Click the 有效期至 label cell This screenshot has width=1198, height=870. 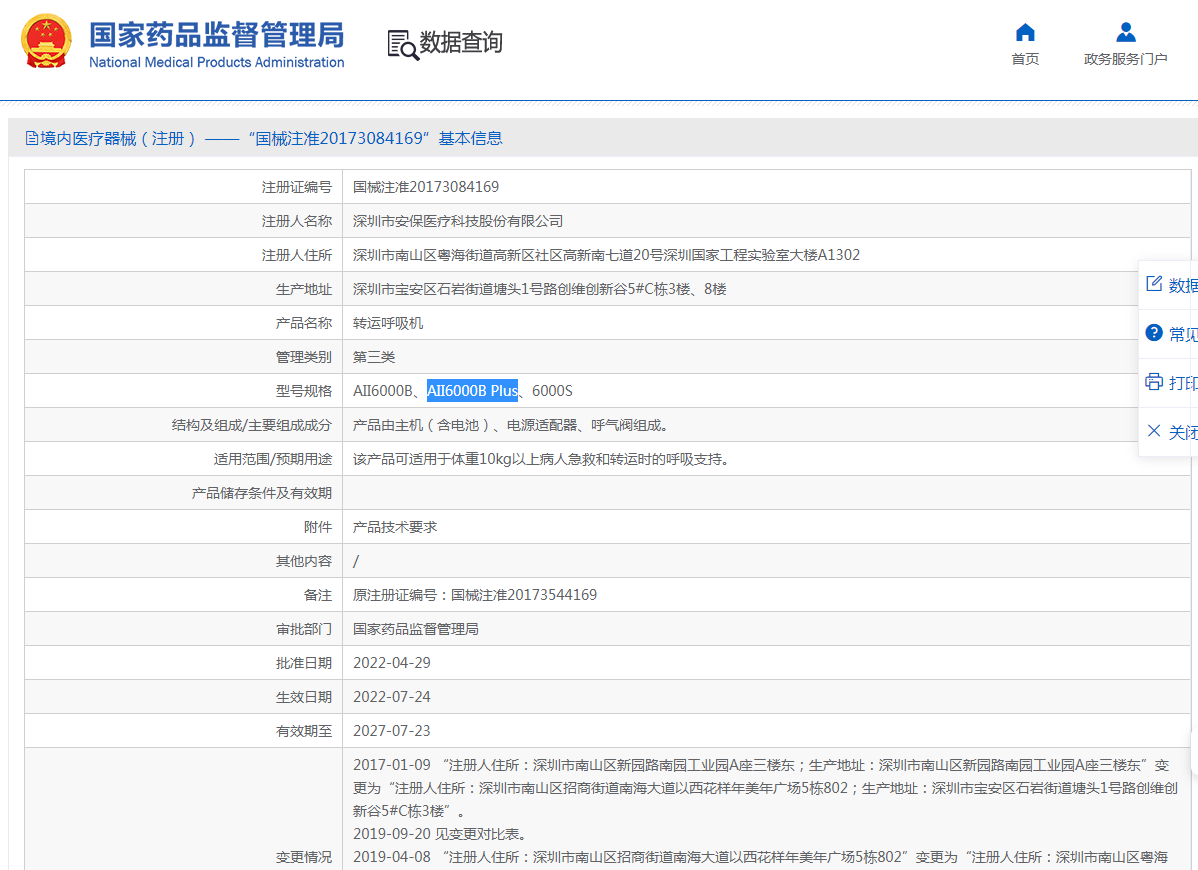(x=183, y=731)
